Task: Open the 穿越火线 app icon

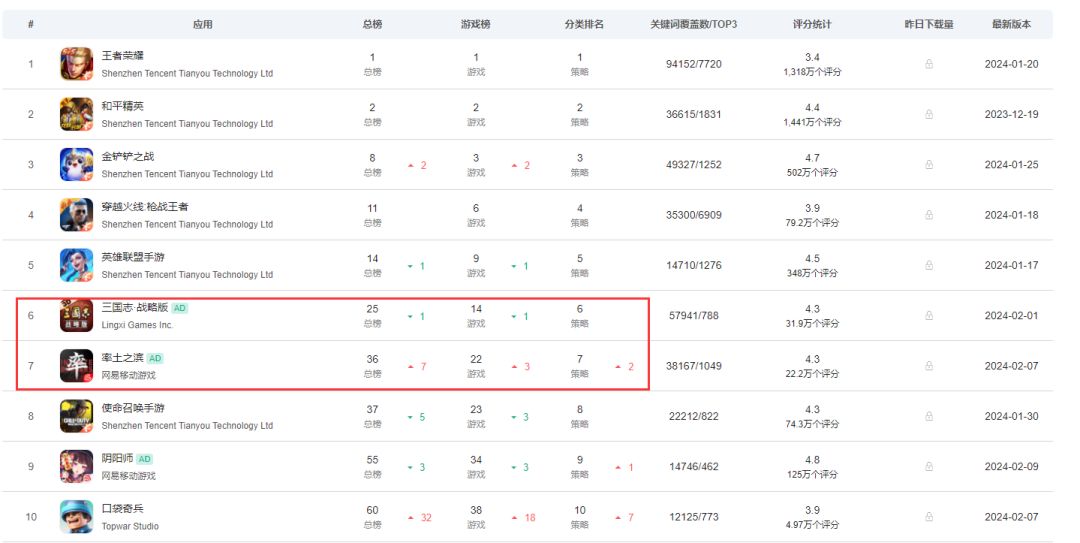Action: (76, 215)
